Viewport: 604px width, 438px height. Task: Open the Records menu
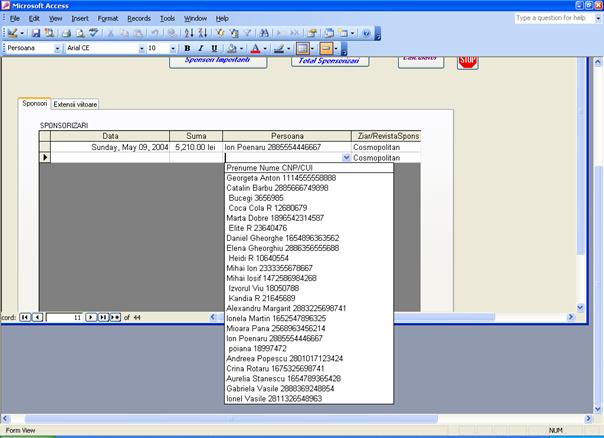(x=139, y=18)
